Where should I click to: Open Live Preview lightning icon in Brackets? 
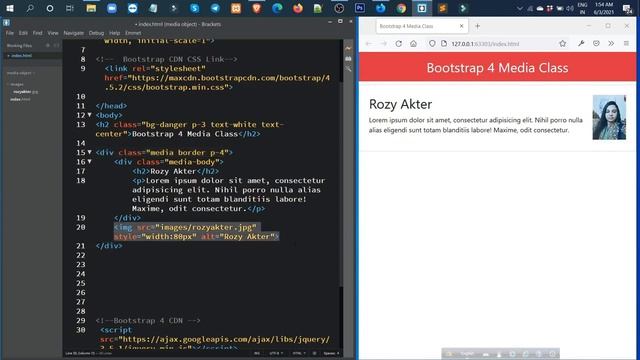tap(348, 49)
